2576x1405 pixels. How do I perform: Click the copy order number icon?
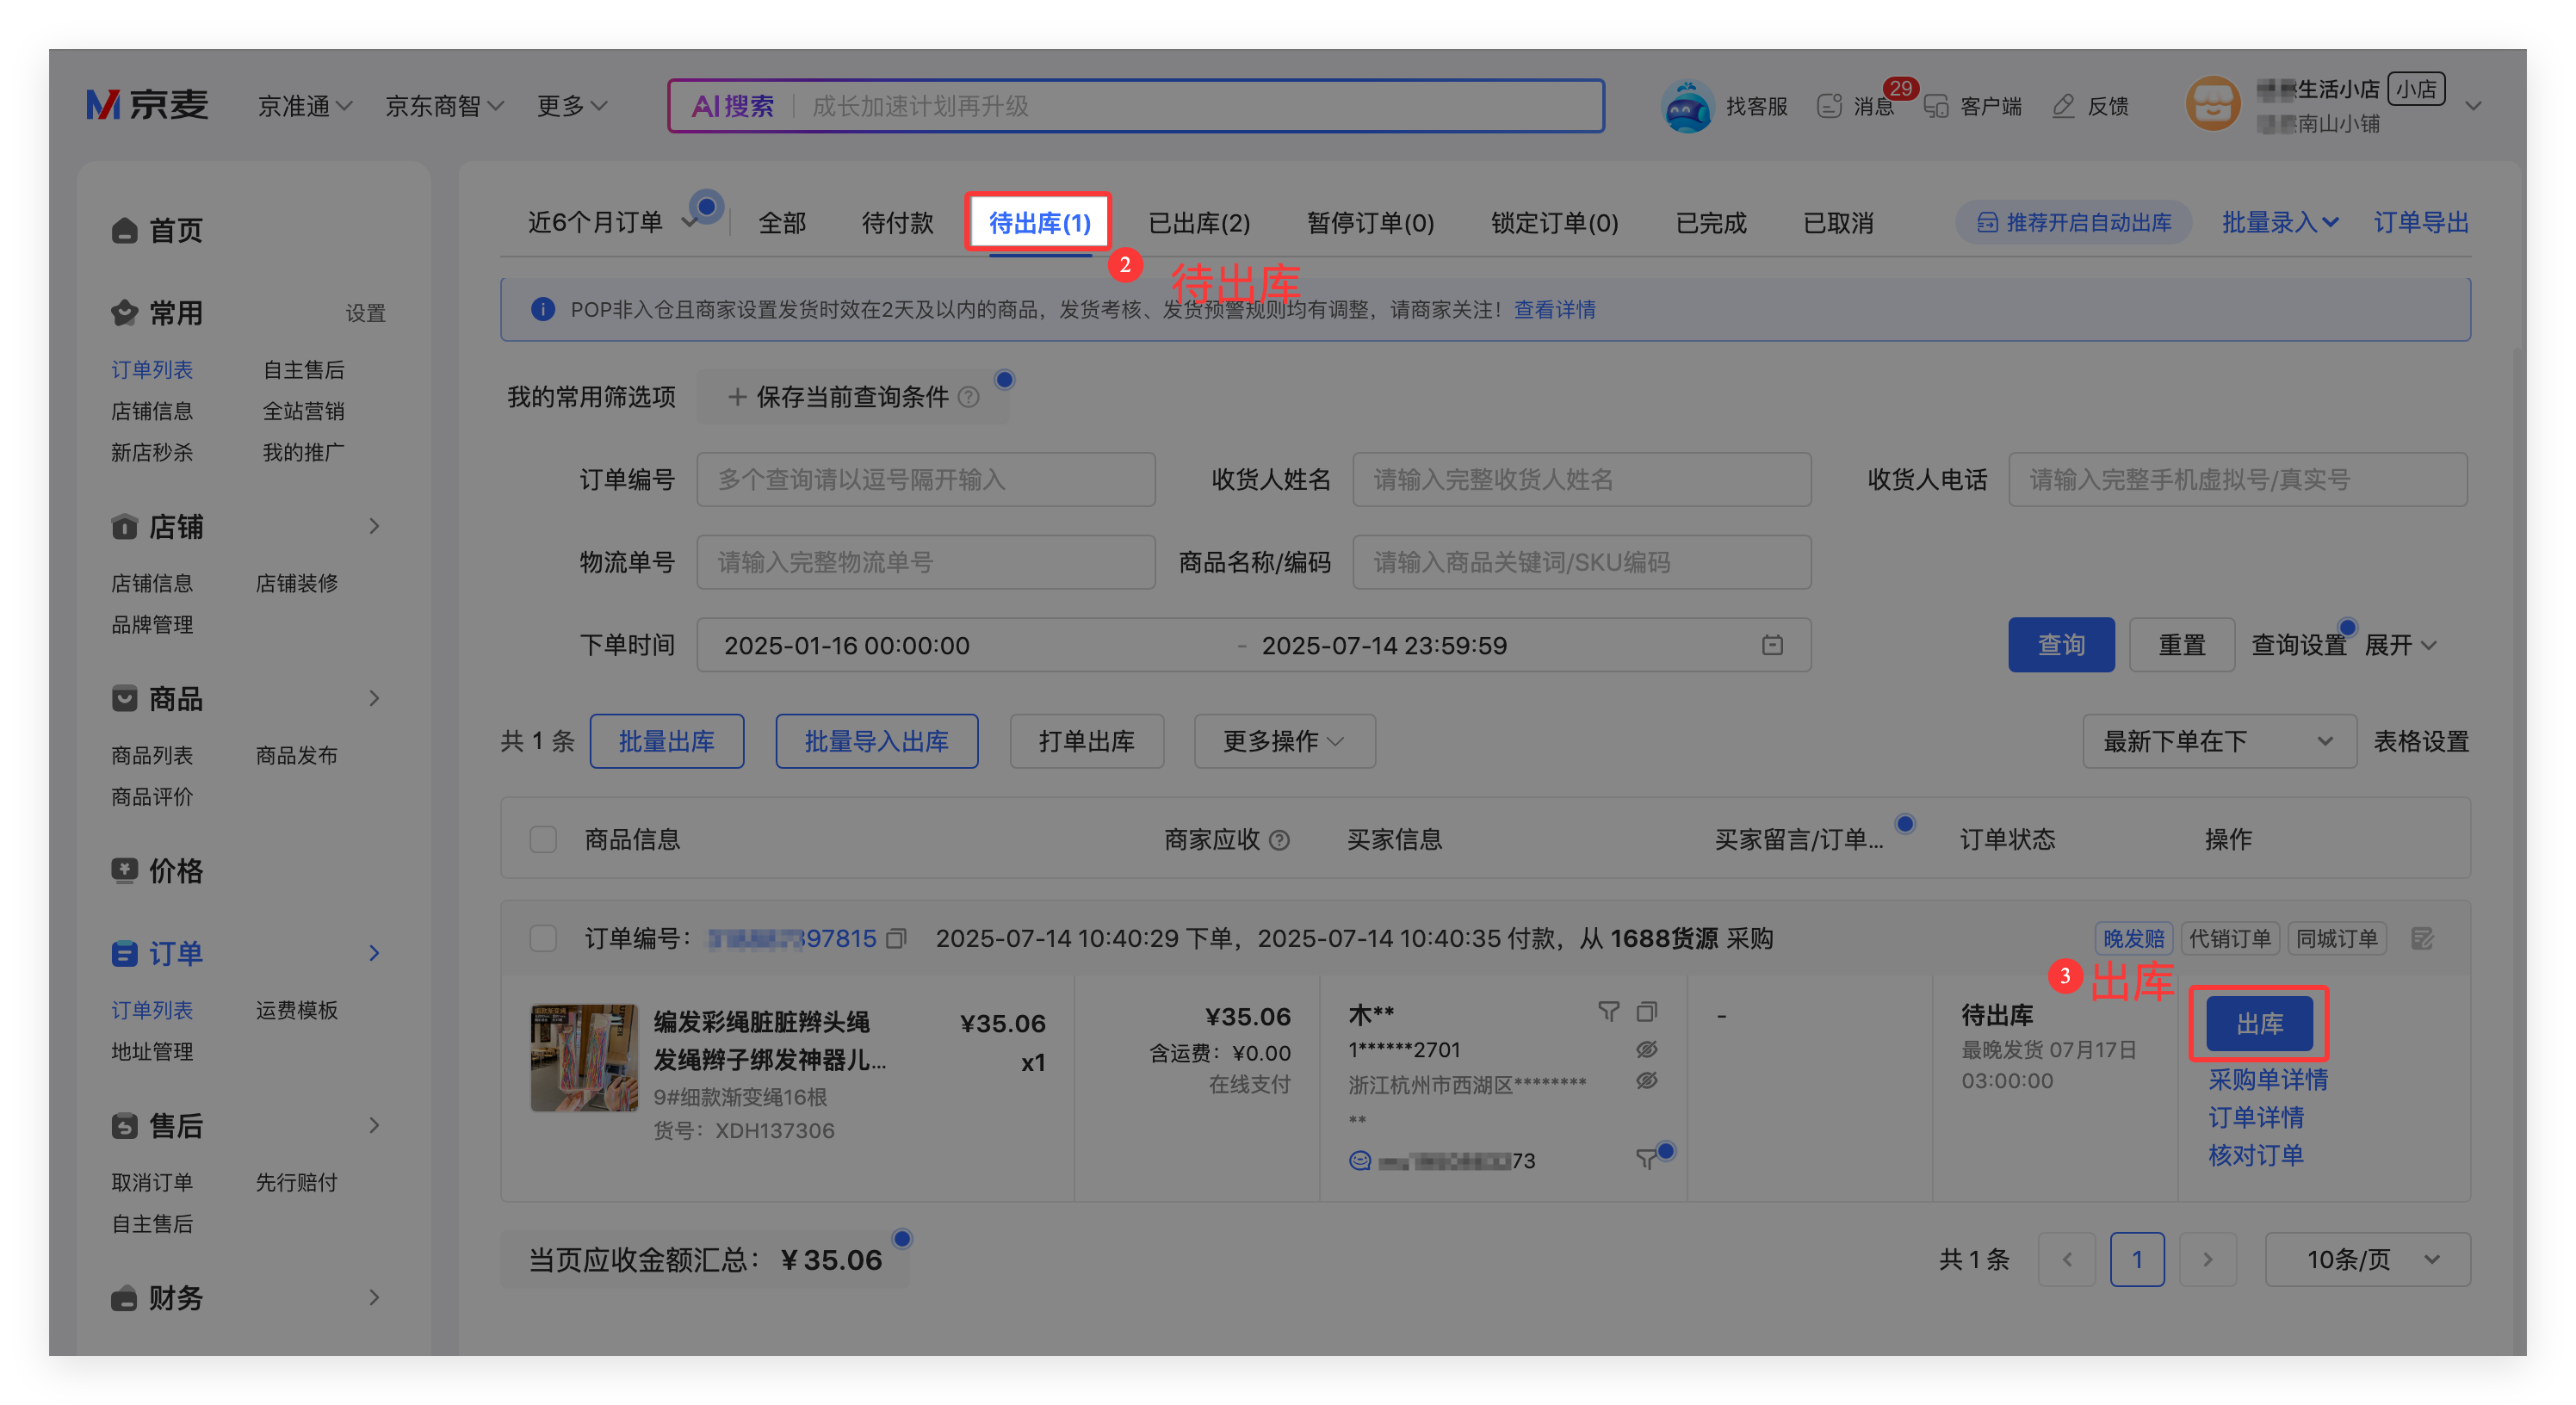896,938
